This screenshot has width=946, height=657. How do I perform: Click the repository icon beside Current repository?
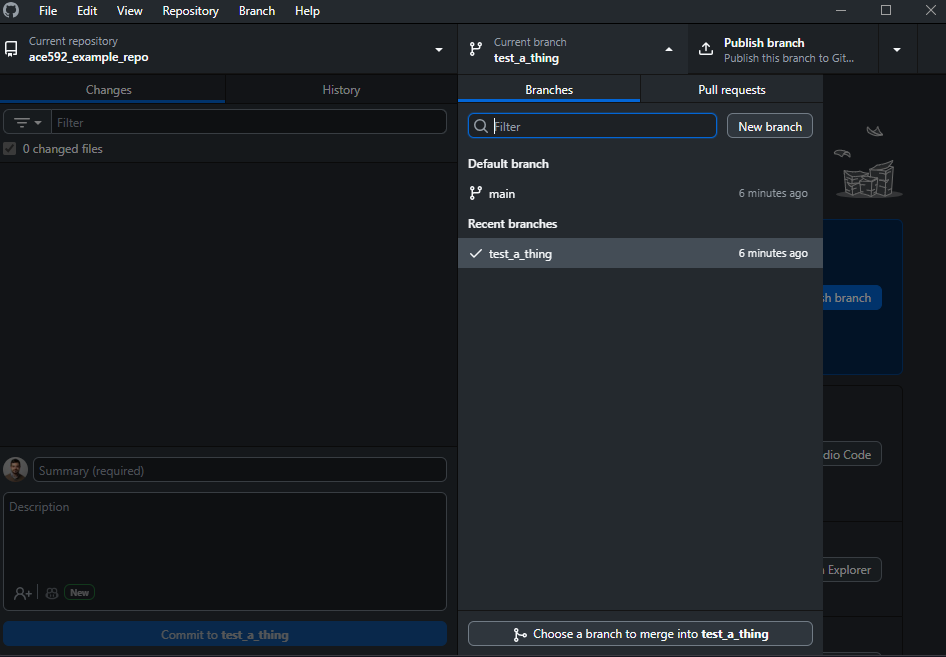pyautogui.click(x=11, y=49)
